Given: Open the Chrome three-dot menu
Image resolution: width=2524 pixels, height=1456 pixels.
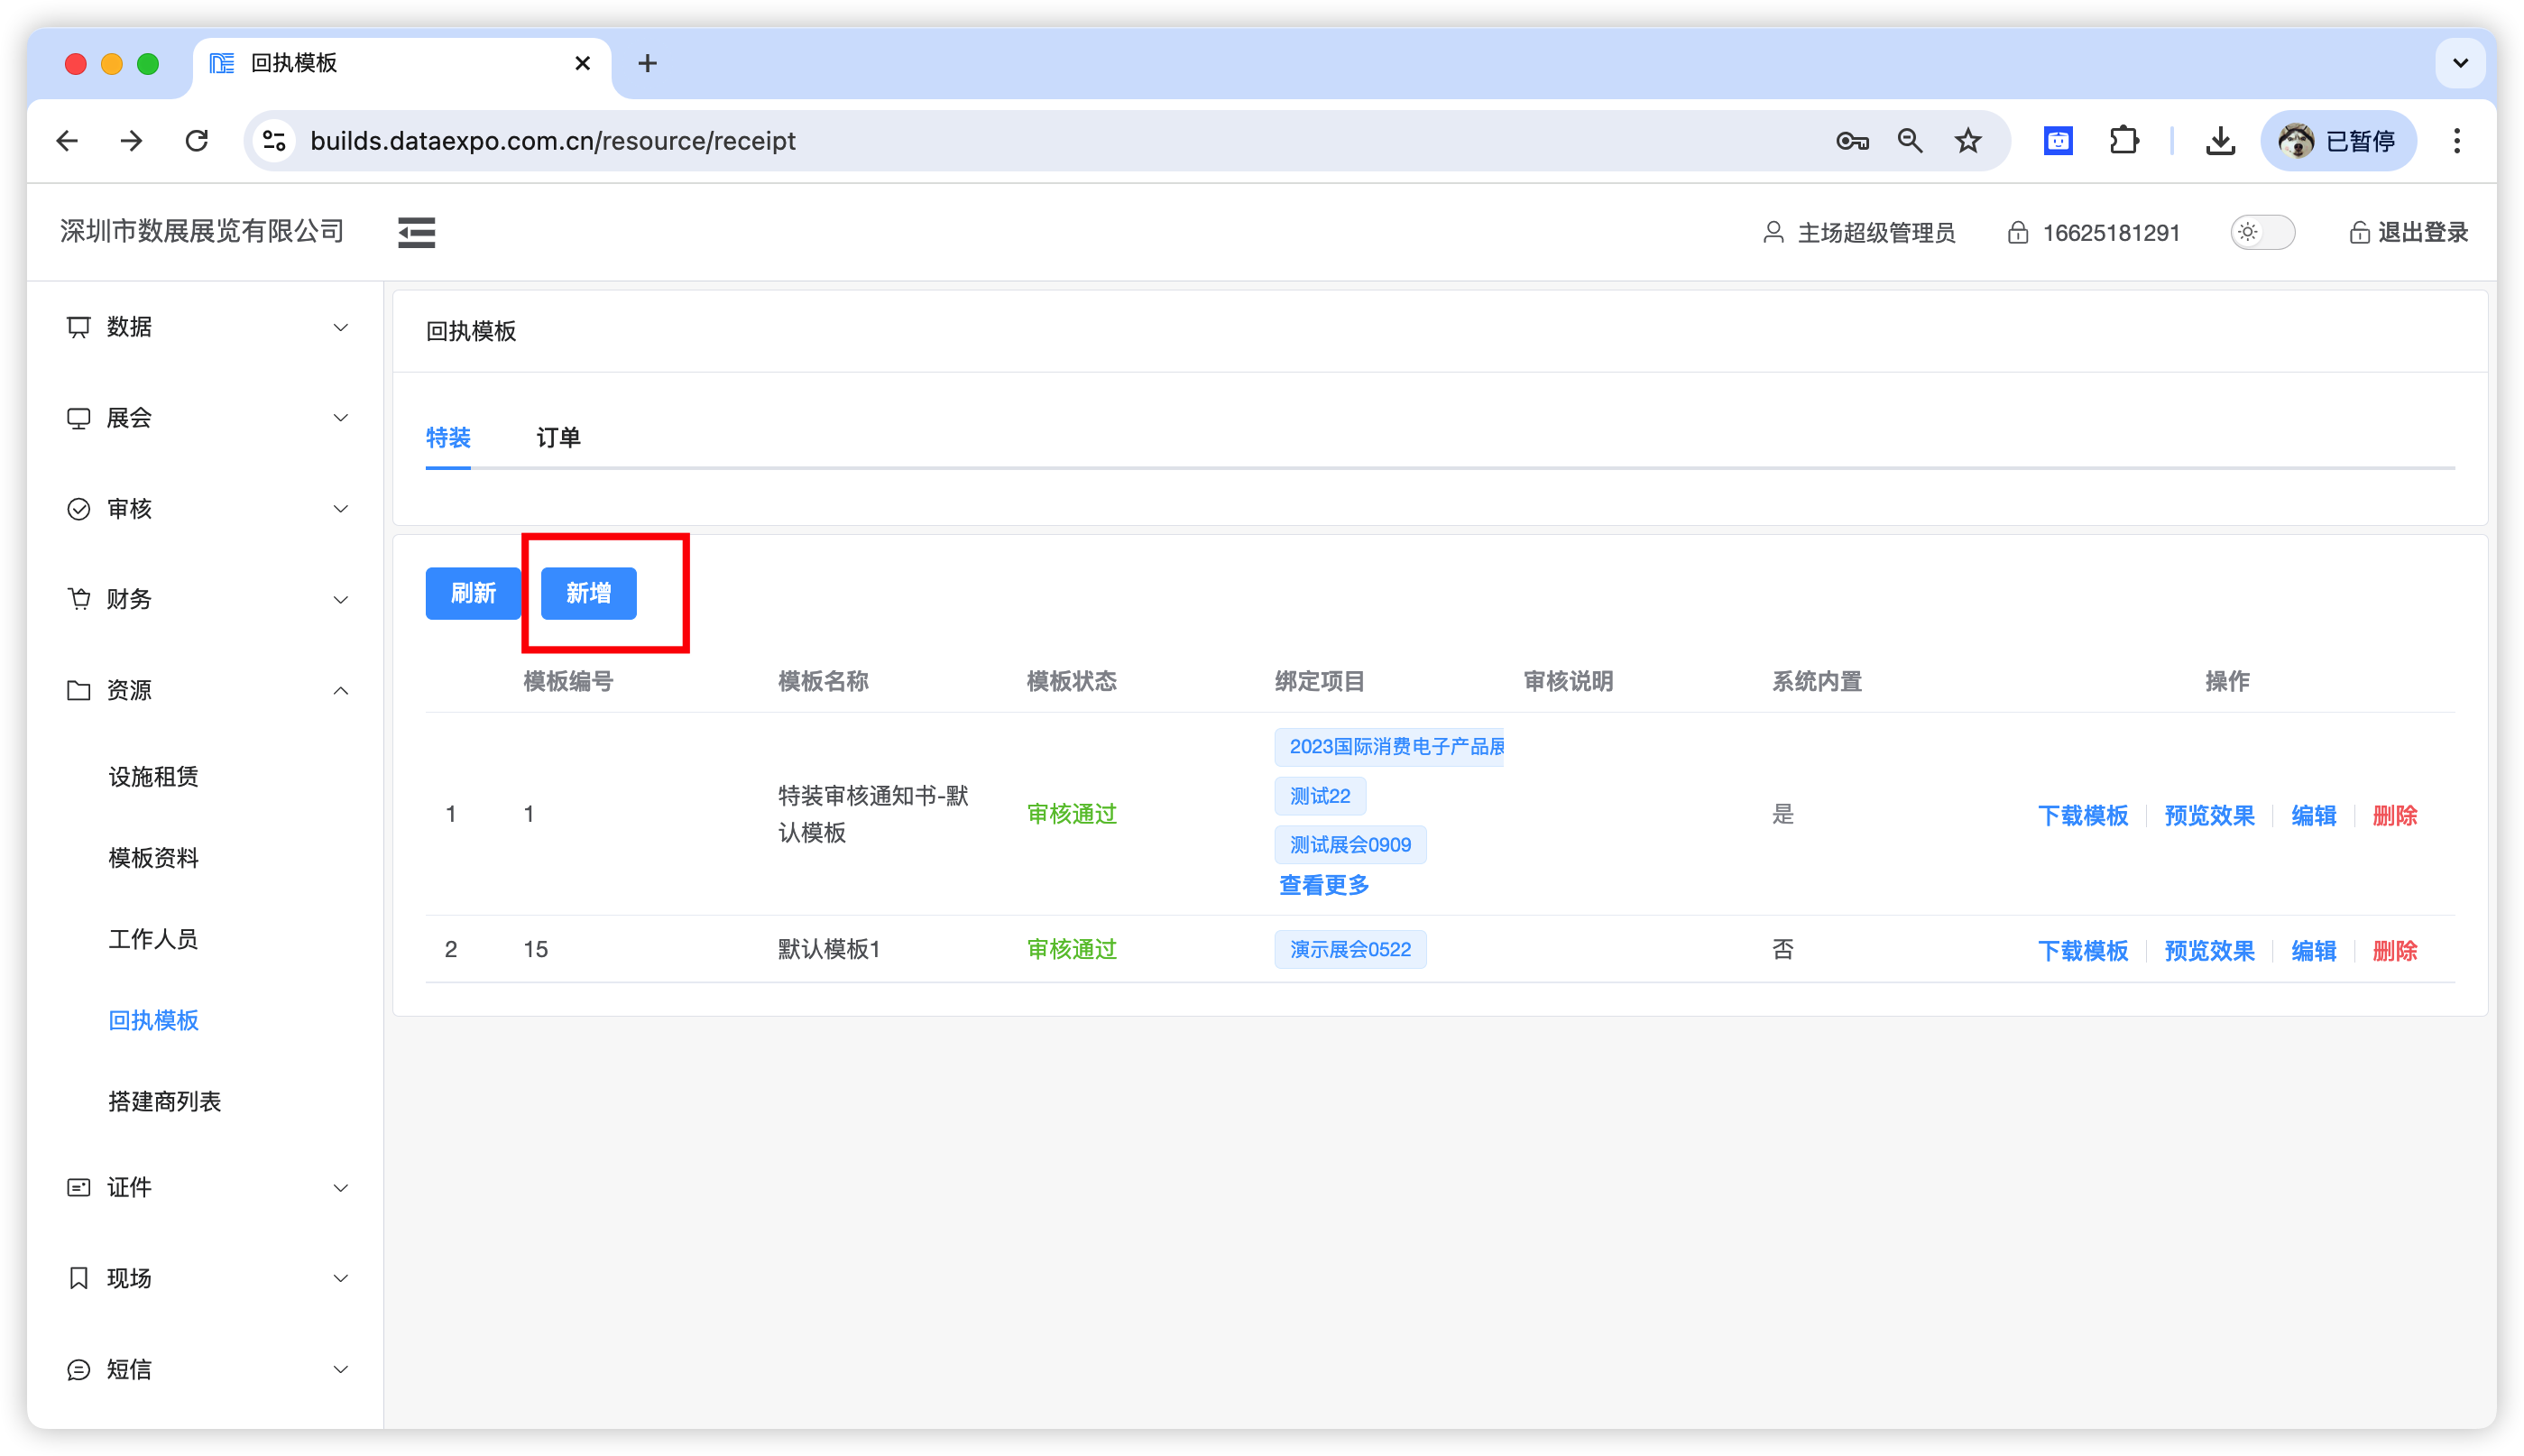Looking at the screenshot, I should pyautogui.click(x=2456, y=141).
